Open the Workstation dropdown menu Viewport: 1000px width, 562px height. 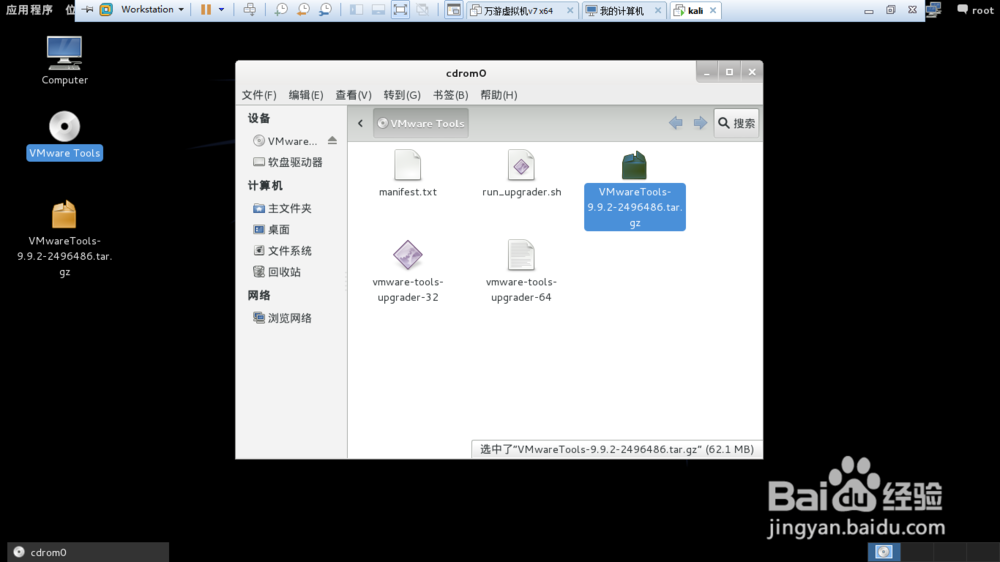(152, 10)
